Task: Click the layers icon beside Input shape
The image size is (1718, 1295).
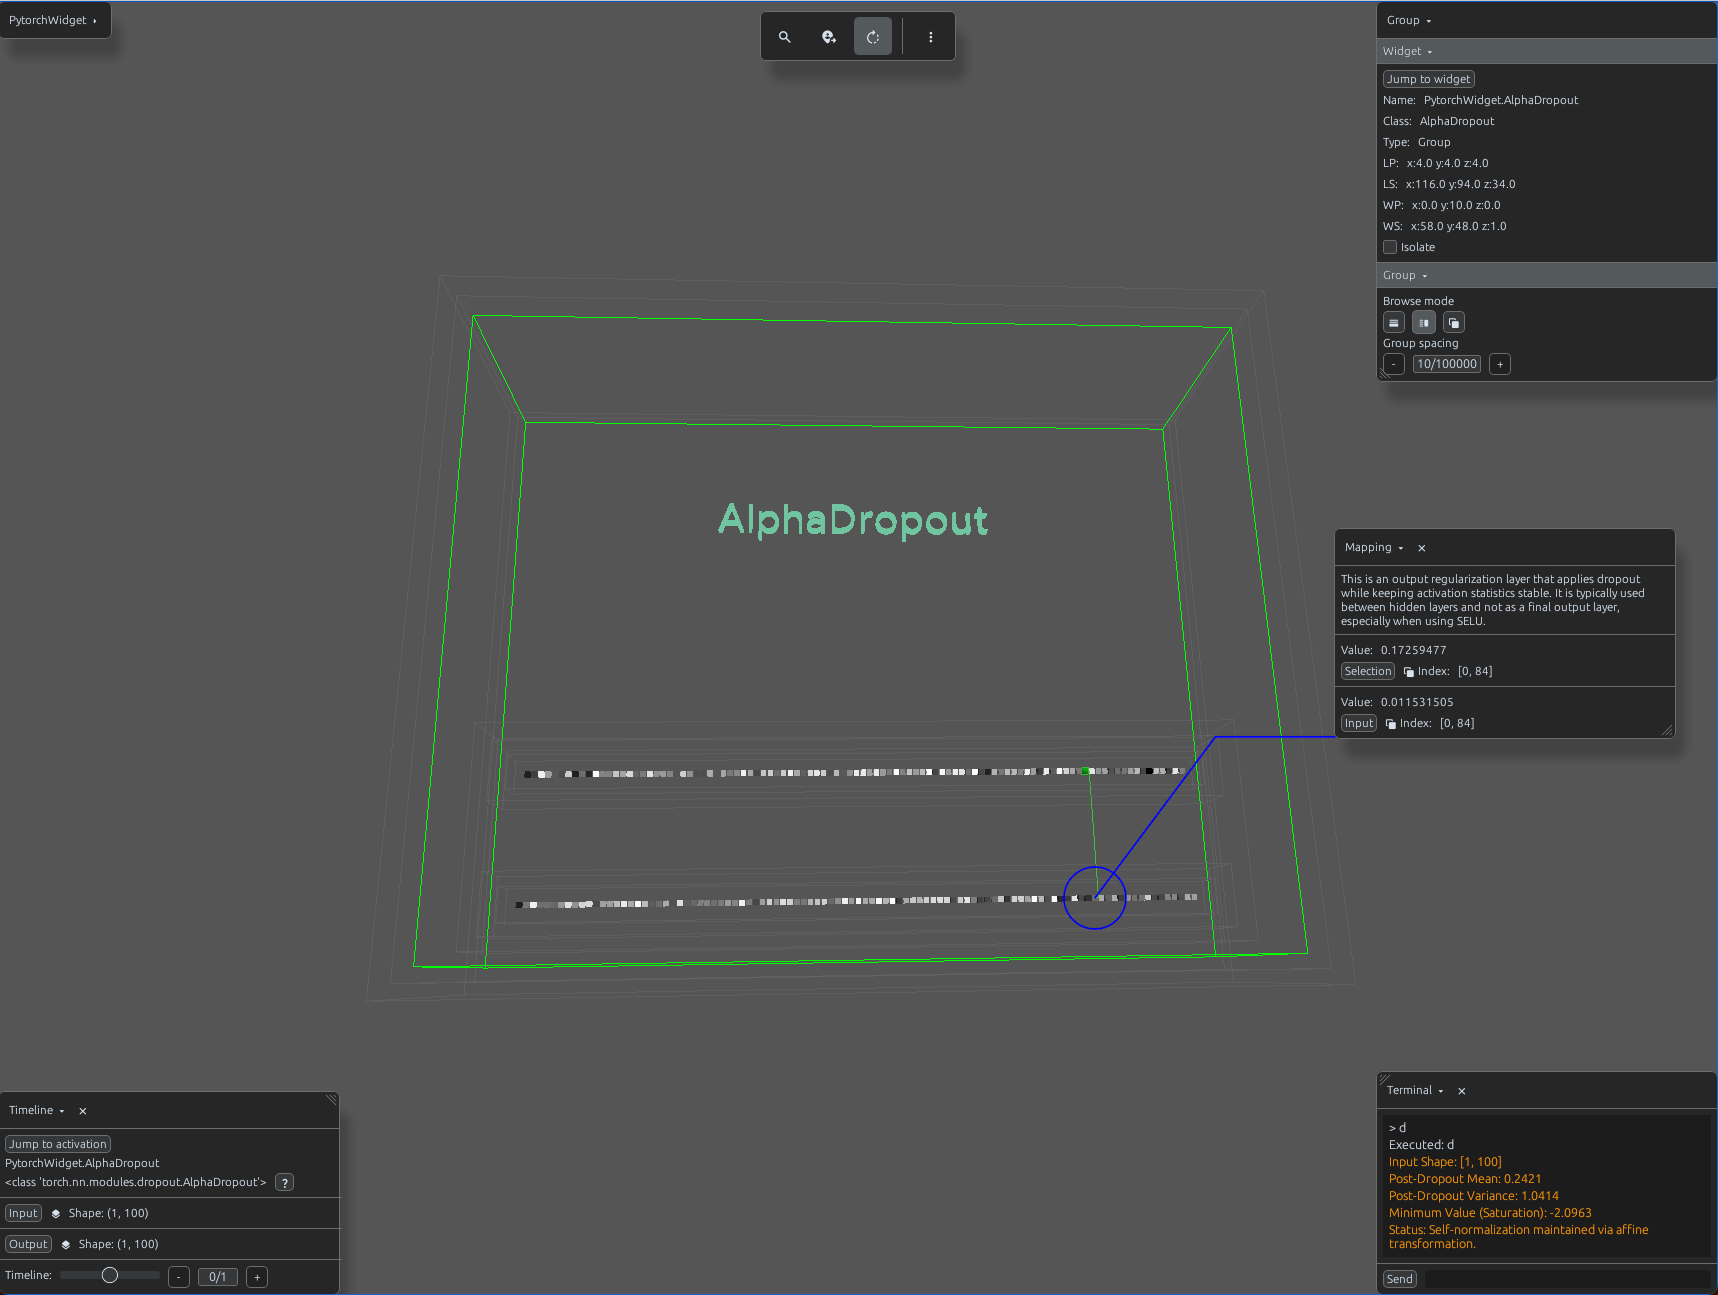Action: (56, 1214)
